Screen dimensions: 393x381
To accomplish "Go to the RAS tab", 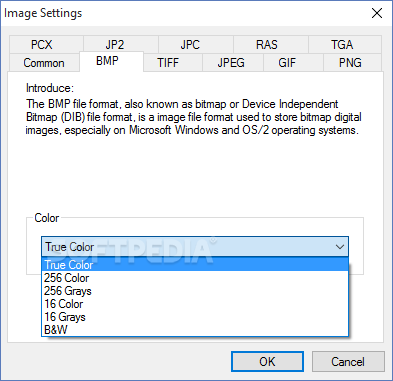I will [x=271, y=44].
